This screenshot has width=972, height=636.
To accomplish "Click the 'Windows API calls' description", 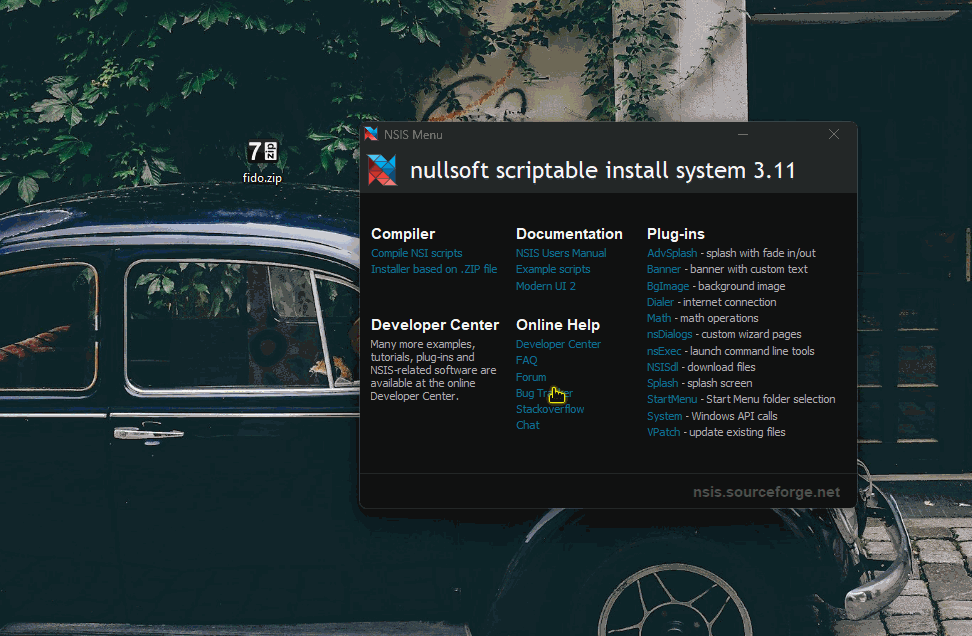I will click(734, 416).
